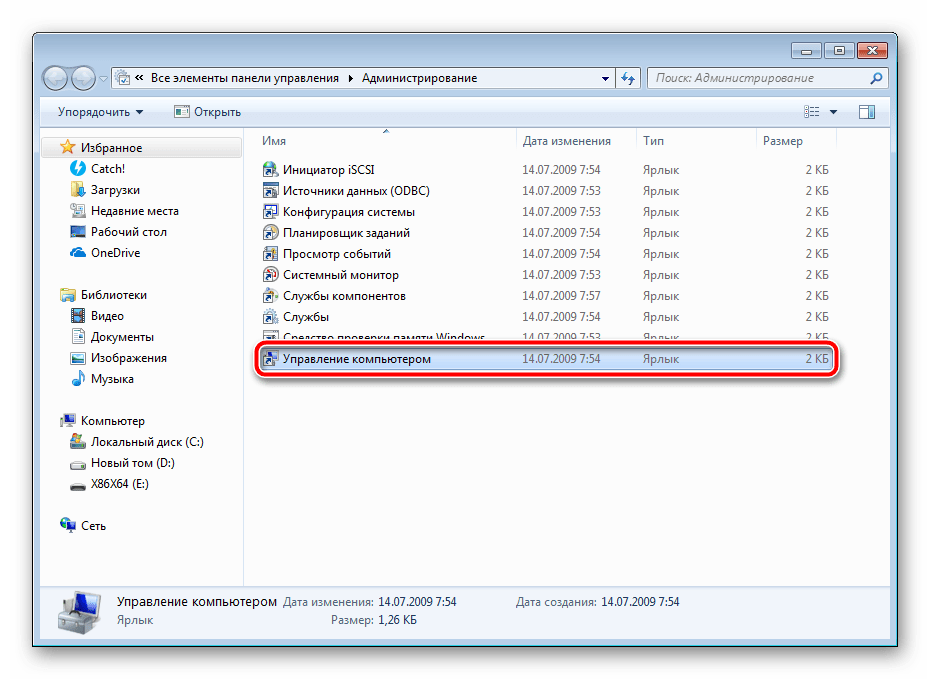This screenshot has width=930, height=679.
Task: Click the Загрузки folder icon
Action: (78, 190)
